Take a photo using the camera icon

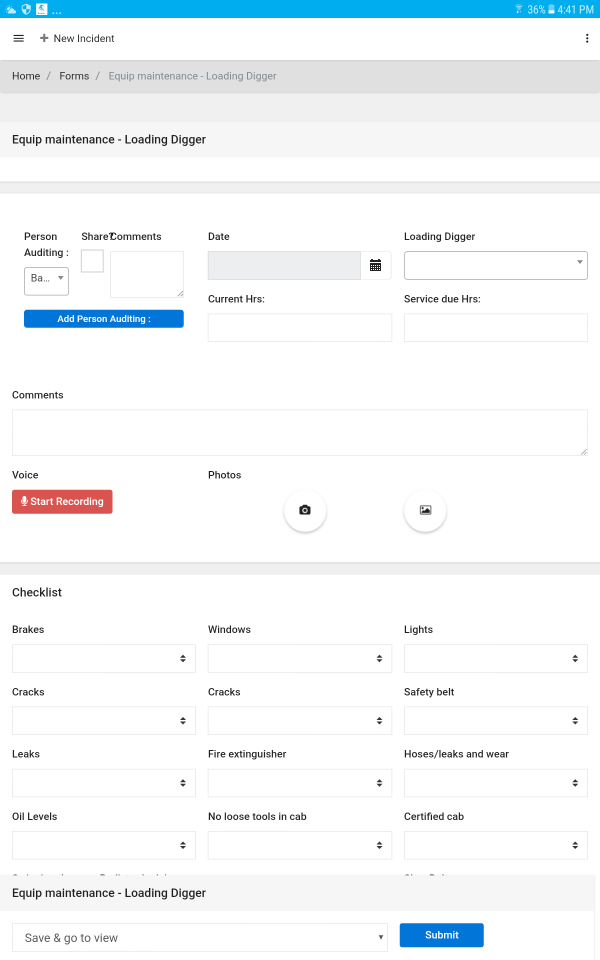click(305, 510)
